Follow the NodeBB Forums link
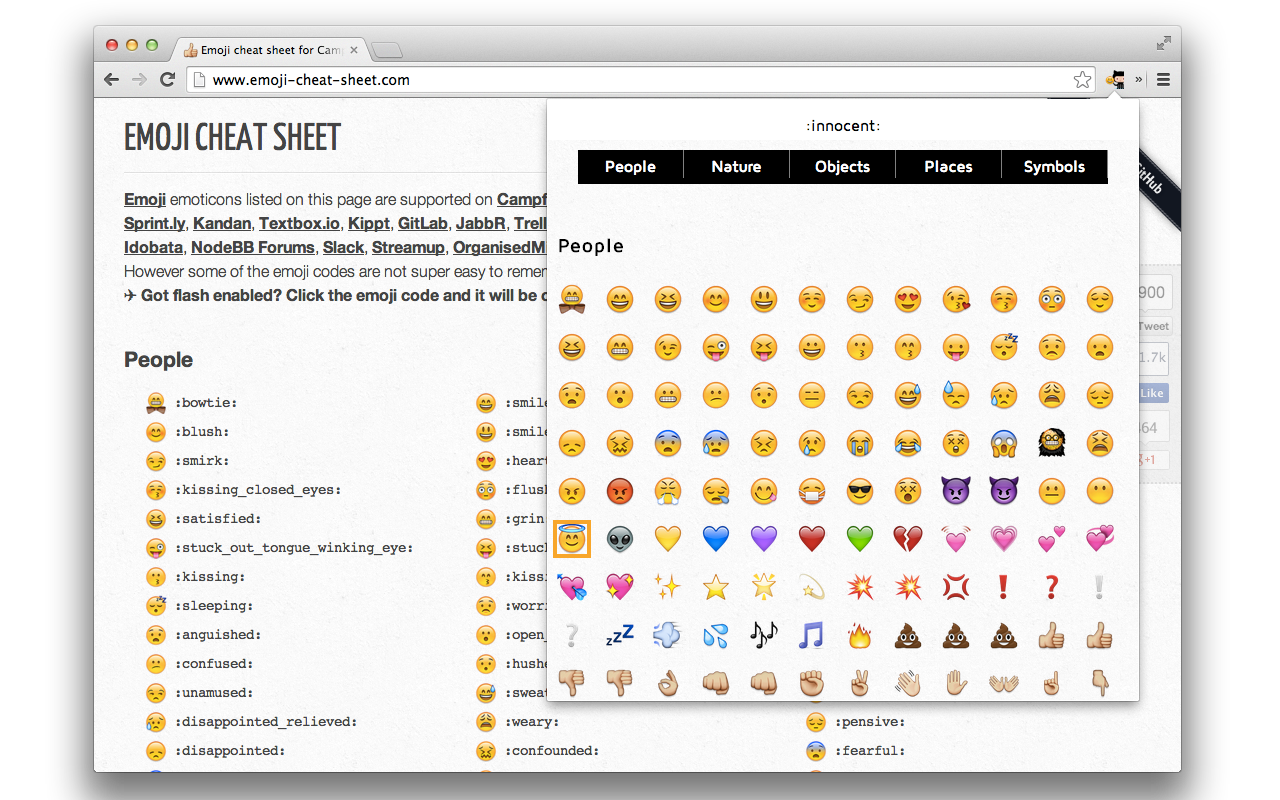The width and height of the screenshot is (1280, 800). [253, 247]
